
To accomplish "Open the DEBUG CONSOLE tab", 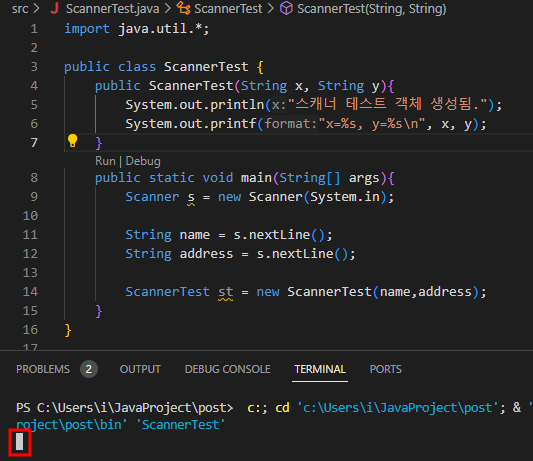I will (227, 369).
